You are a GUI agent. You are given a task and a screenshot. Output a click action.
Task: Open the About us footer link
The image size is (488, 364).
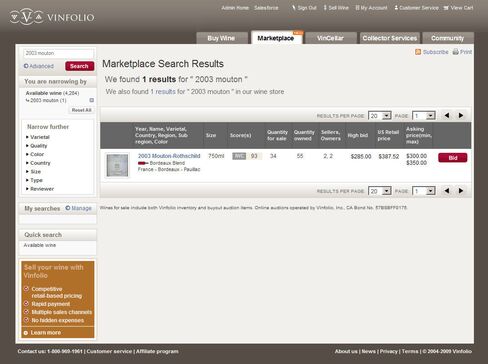tap(346, 351)
